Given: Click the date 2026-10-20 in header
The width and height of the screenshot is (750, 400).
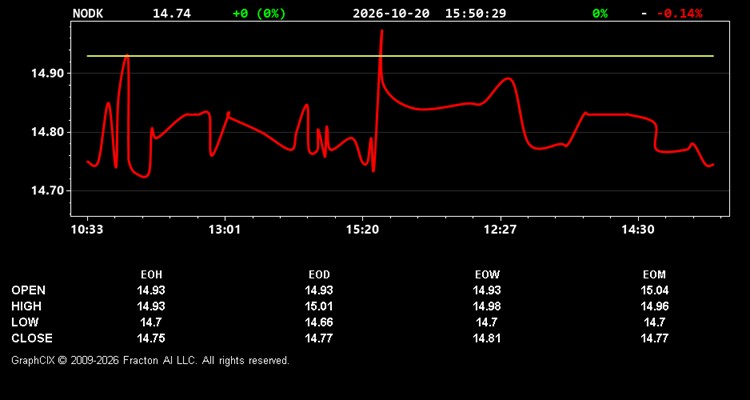Looking at the screenshot, I should click(391, 13).
